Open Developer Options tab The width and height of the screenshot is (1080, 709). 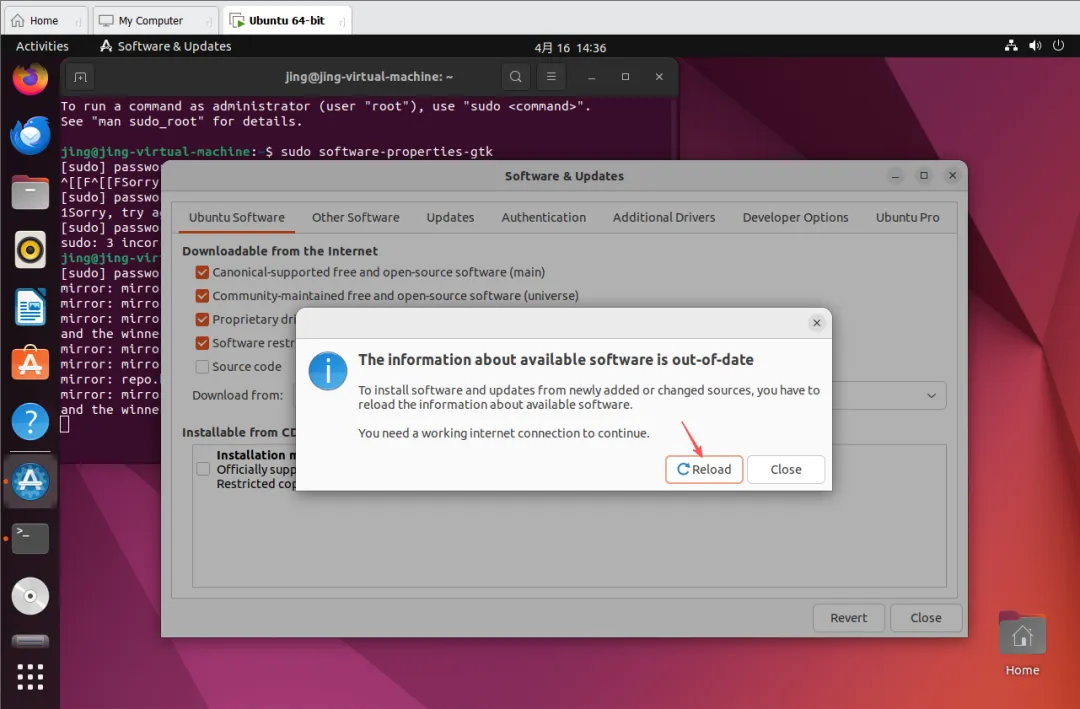(x=795, y=217)
